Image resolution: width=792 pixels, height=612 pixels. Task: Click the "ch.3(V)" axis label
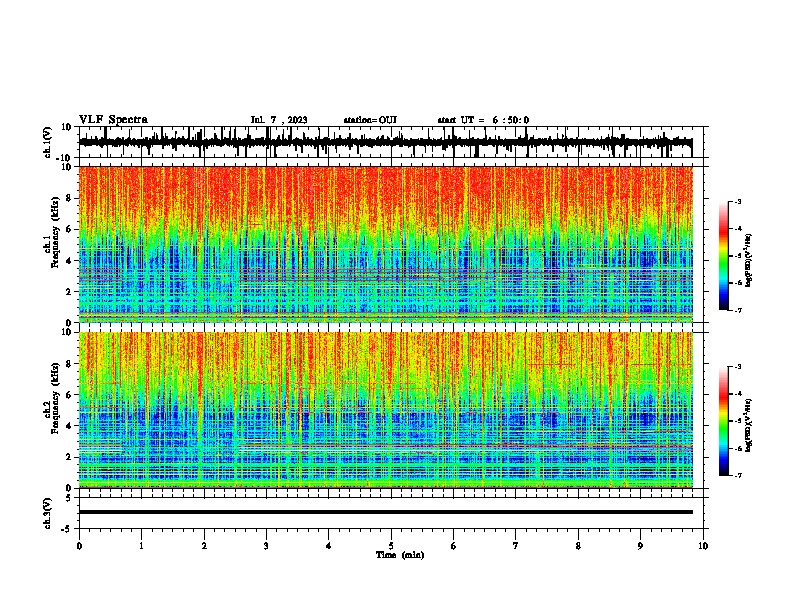pos(47,513)
